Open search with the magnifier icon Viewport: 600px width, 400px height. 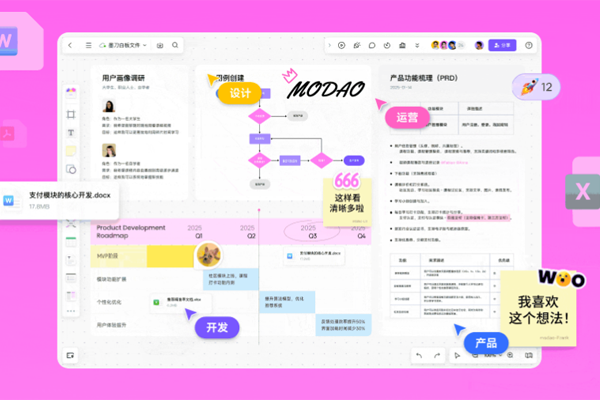click(175, 45)
